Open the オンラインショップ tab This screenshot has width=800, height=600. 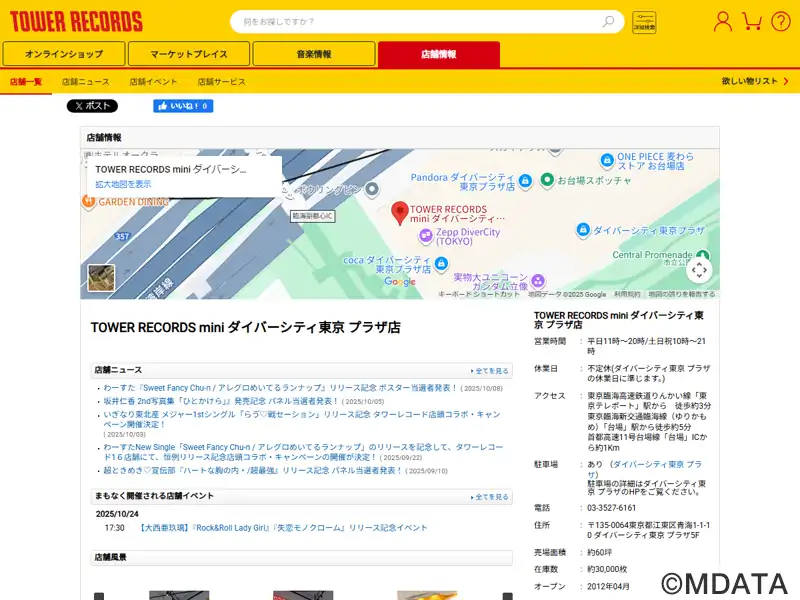(64, 54)
